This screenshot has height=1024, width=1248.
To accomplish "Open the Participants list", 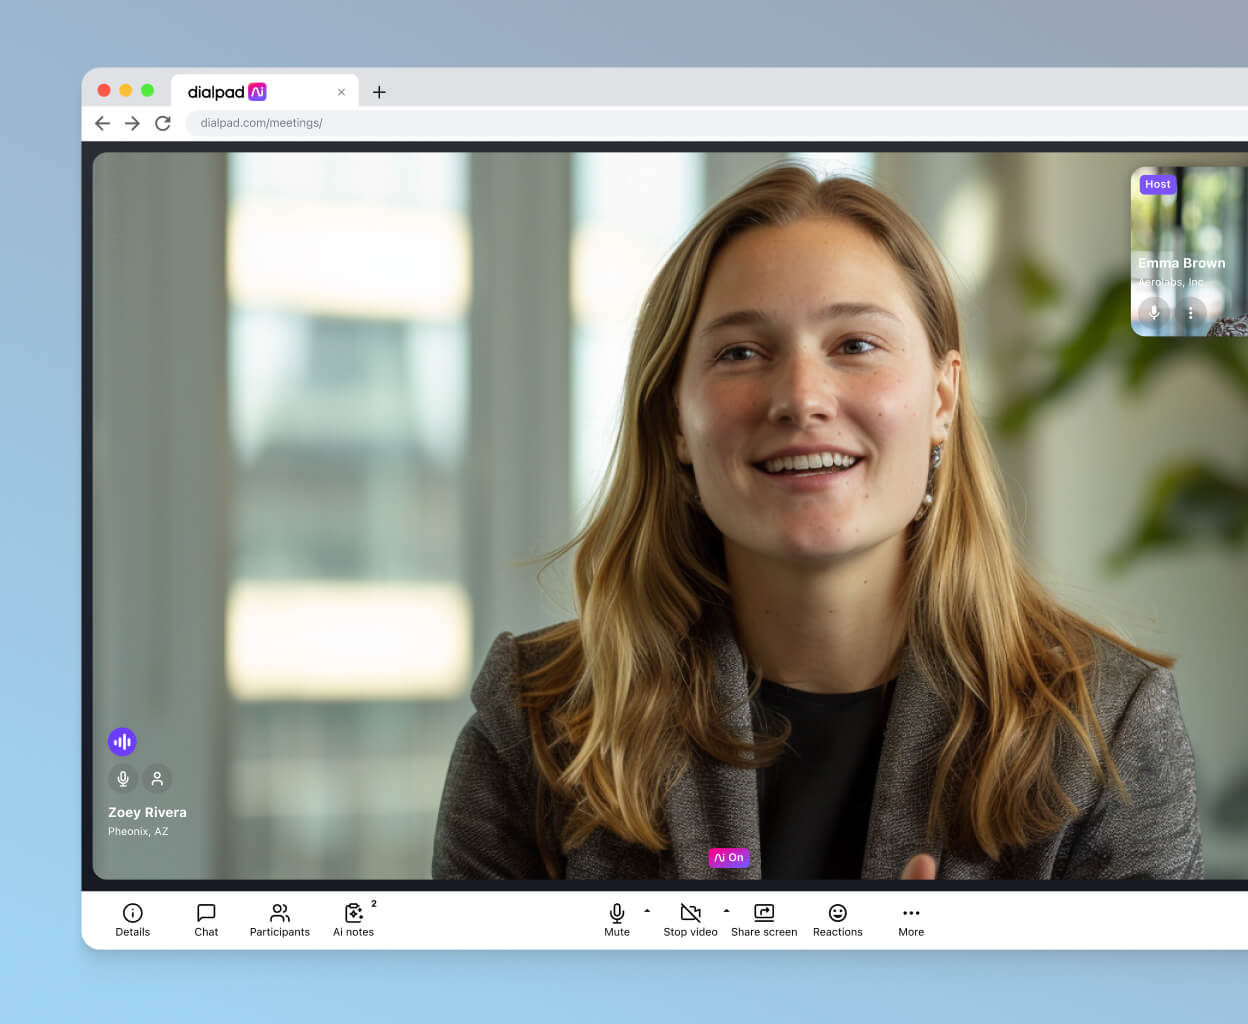I will pos(279,919).
